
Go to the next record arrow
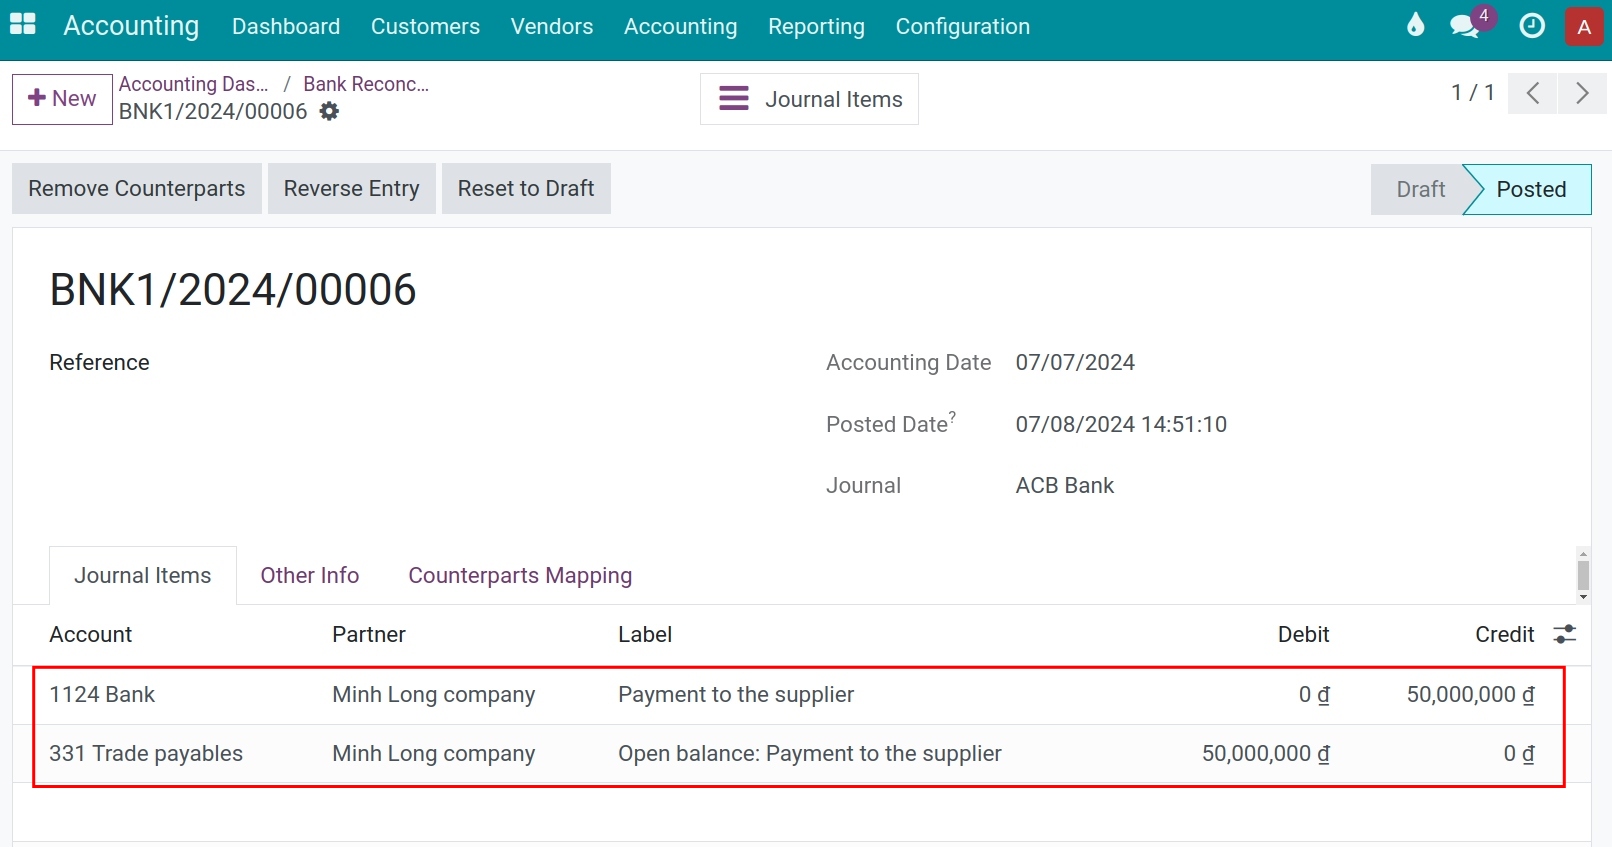tap(1582, 93)
